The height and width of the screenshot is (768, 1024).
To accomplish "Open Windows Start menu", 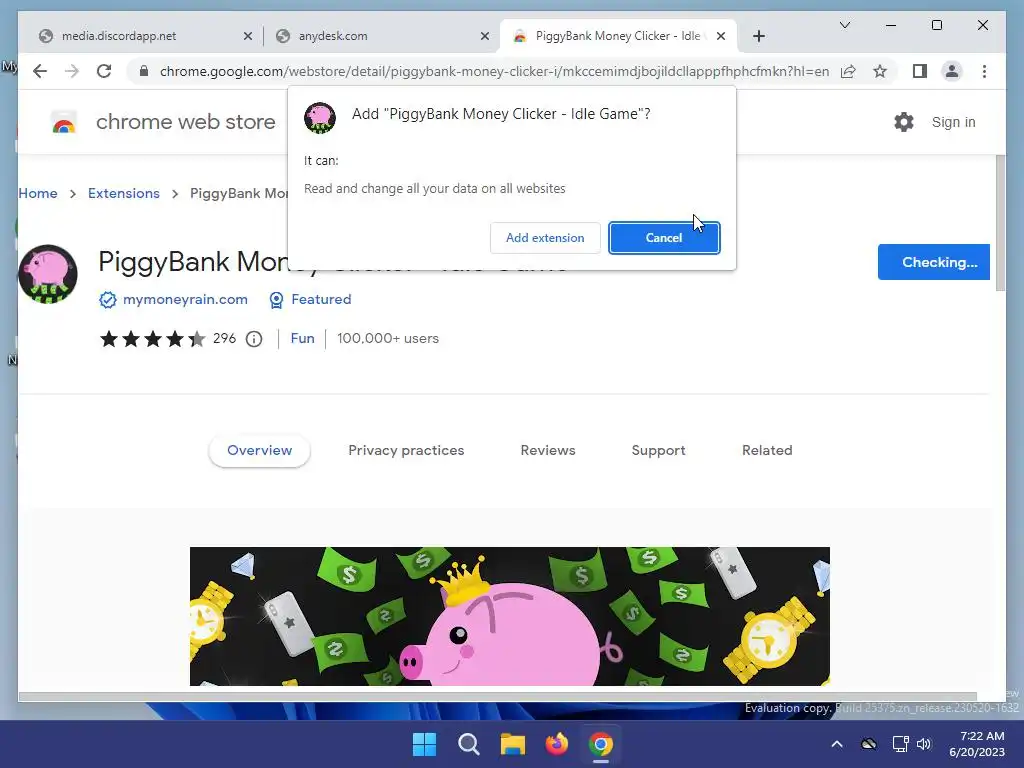I will [x=424, y=744].
